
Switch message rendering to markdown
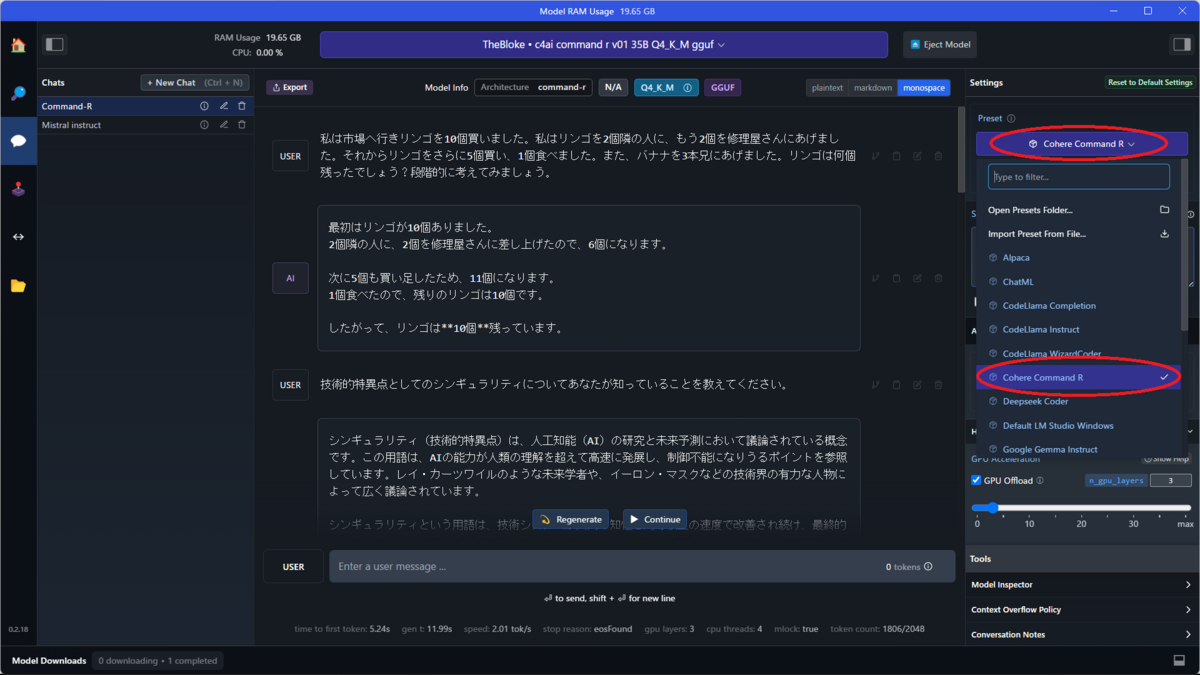click(873, 88)
